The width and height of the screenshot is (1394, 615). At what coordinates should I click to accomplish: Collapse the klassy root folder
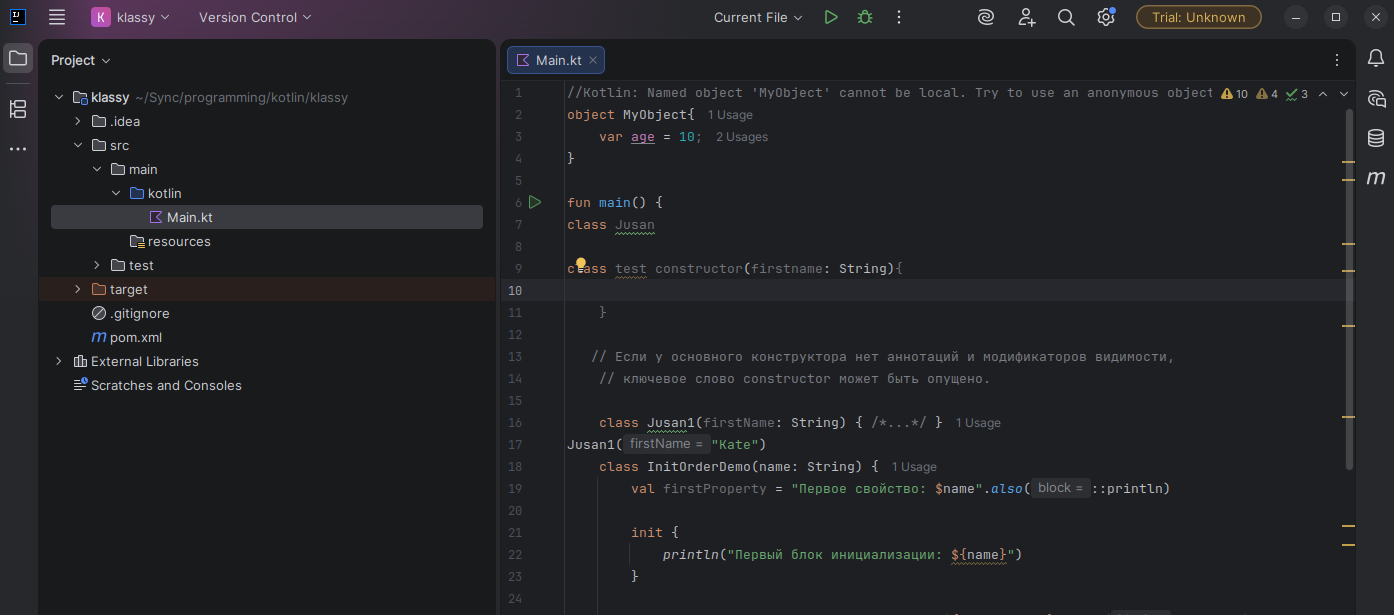click(x=59, y=97)
